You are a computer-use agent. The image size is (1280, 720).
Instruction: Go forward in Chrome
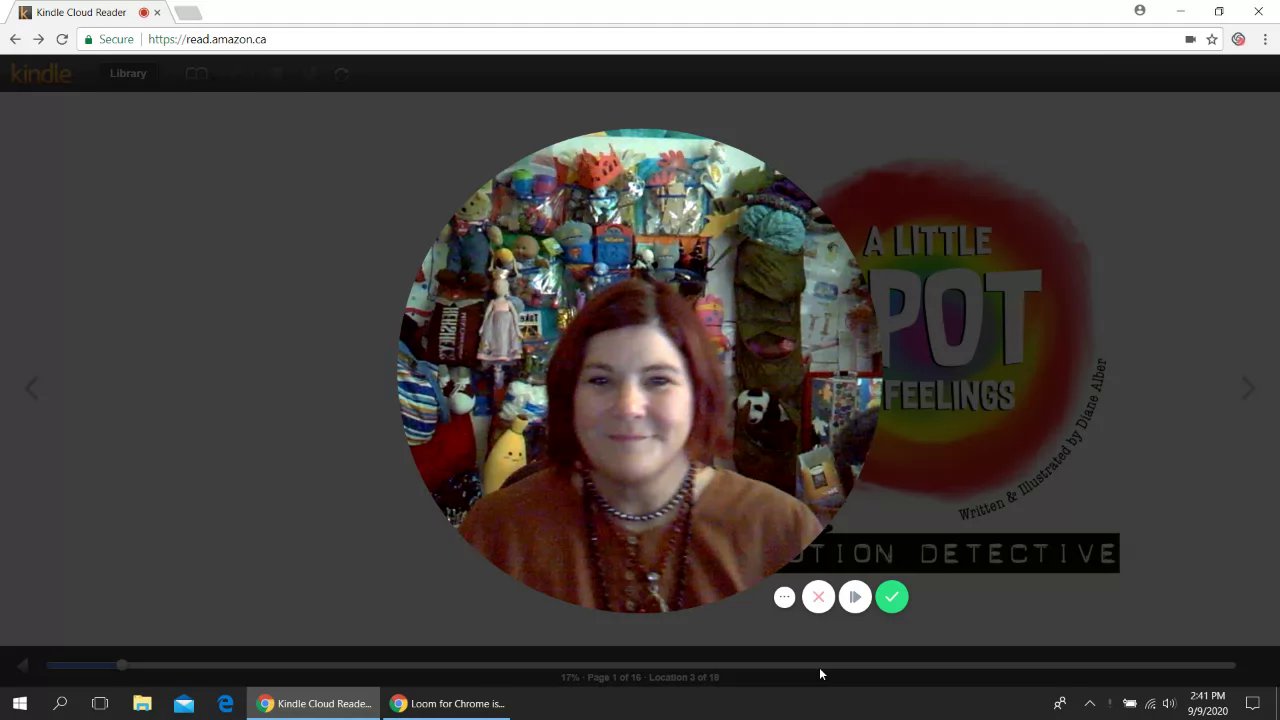point(38,39)
